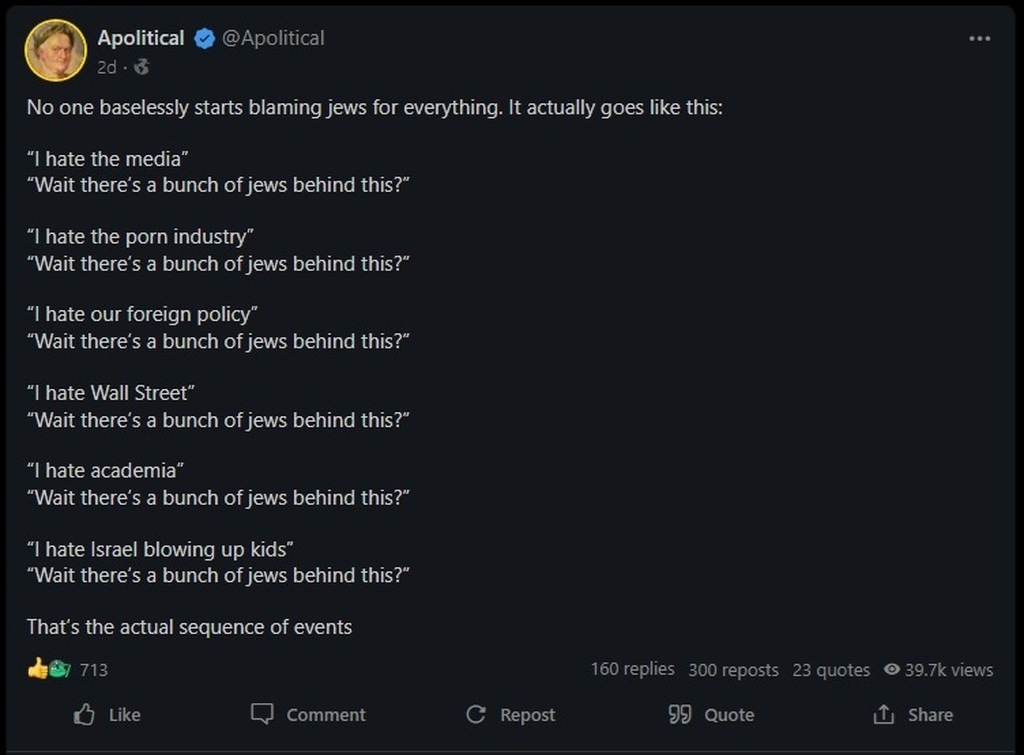The image size is (1024, 755).
Task: Click the @Apolitical handle
Action: [x=272, y=38]
